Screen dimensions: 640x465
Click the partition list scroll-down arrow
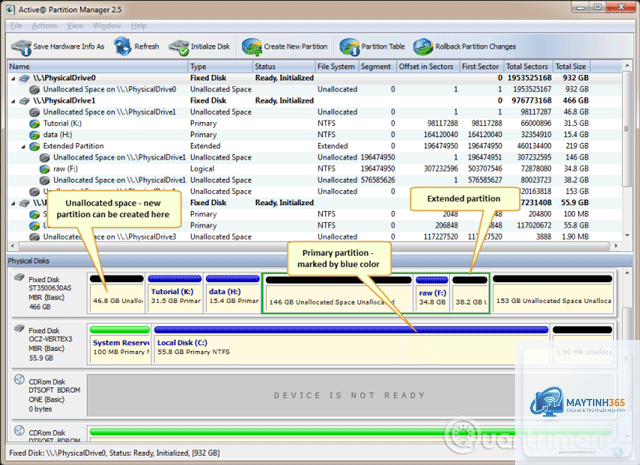[x=627, y=236]
